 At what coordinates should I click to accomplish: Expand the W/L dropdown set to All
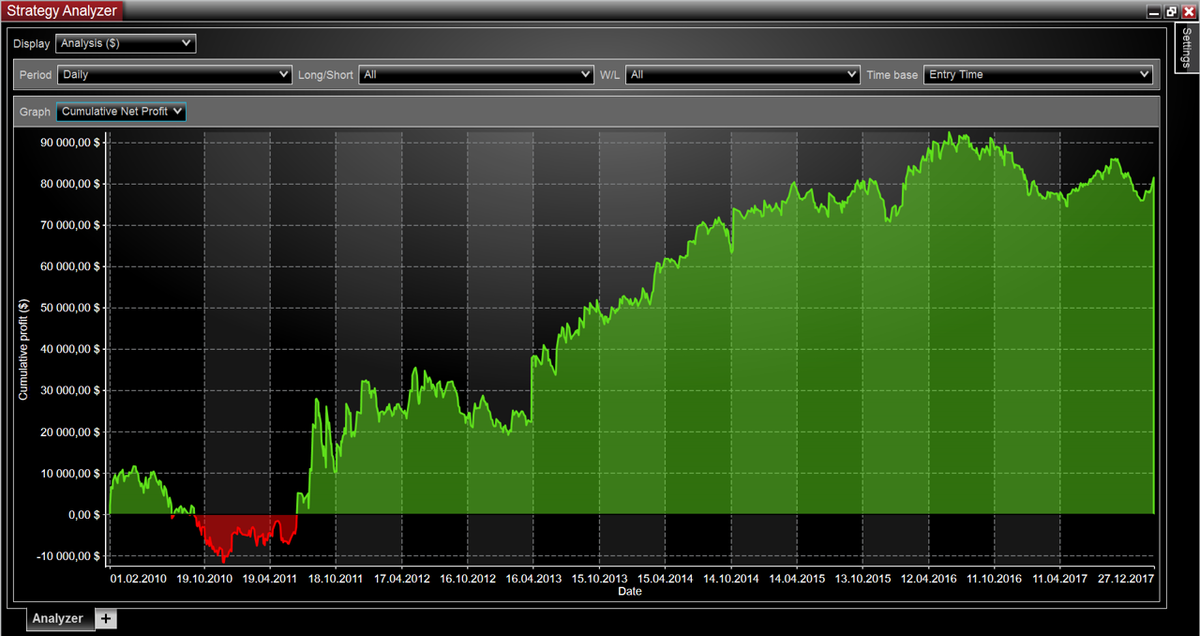pyautogui.click(x=743, y=75)
